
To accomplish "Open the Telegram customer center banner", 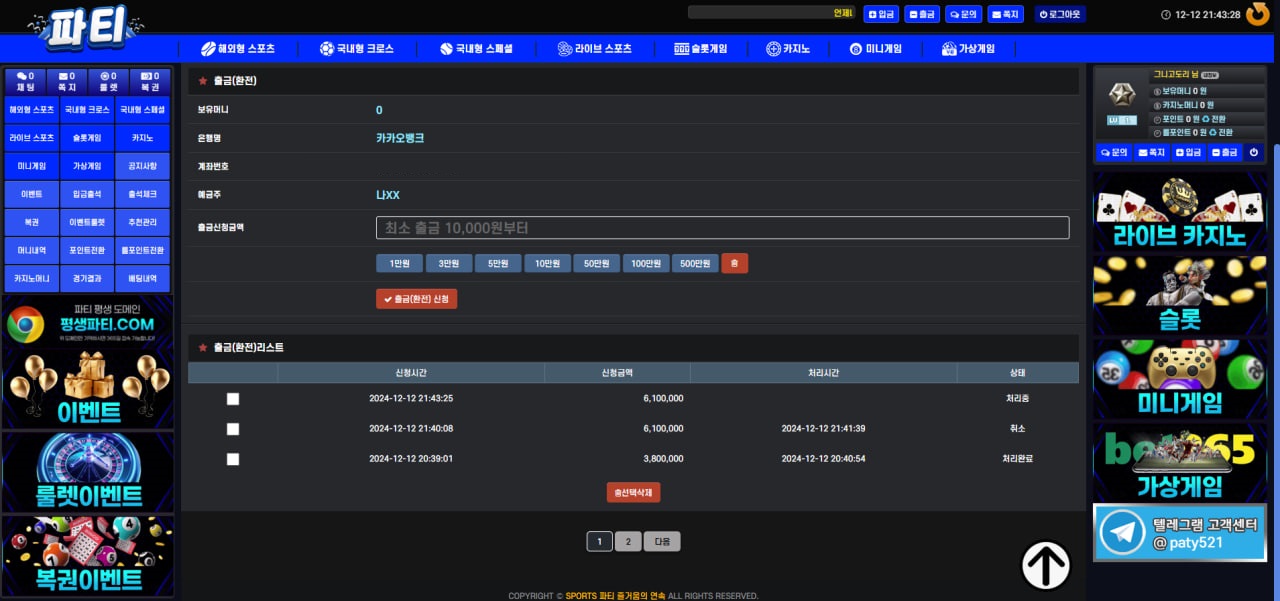I will click(1180, 533).
